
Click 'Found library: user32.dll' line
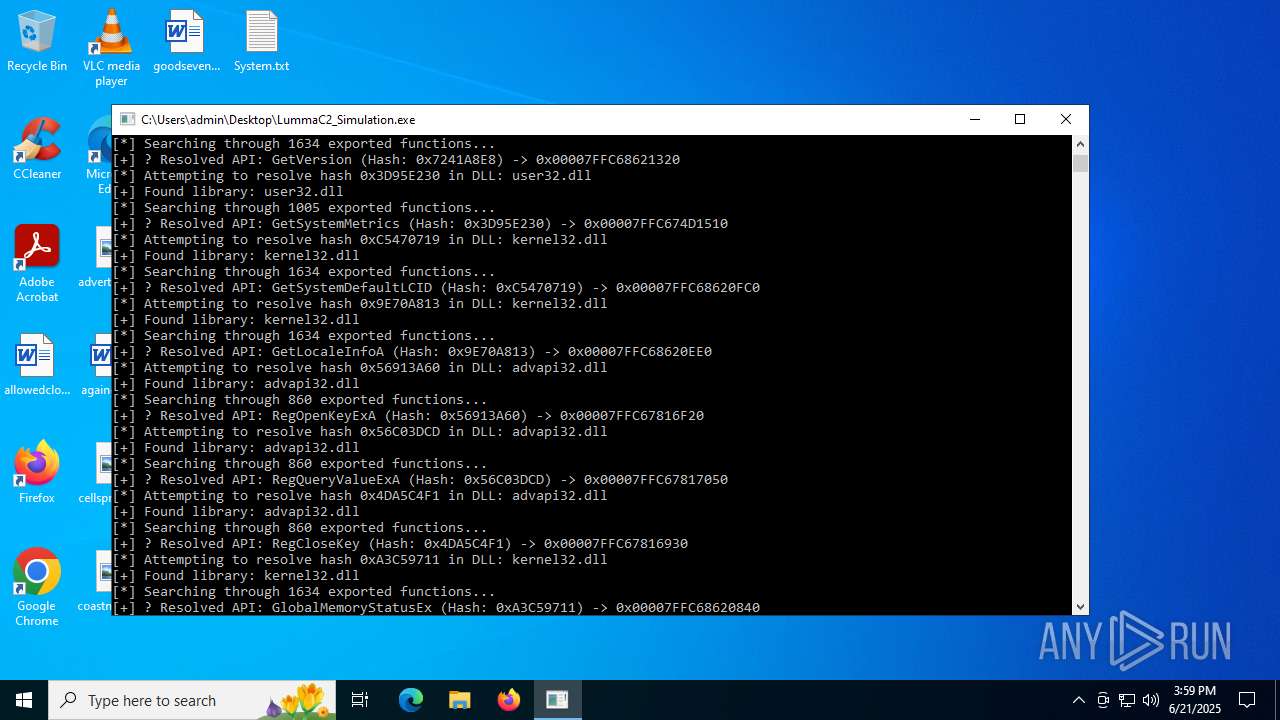(228, 191)
